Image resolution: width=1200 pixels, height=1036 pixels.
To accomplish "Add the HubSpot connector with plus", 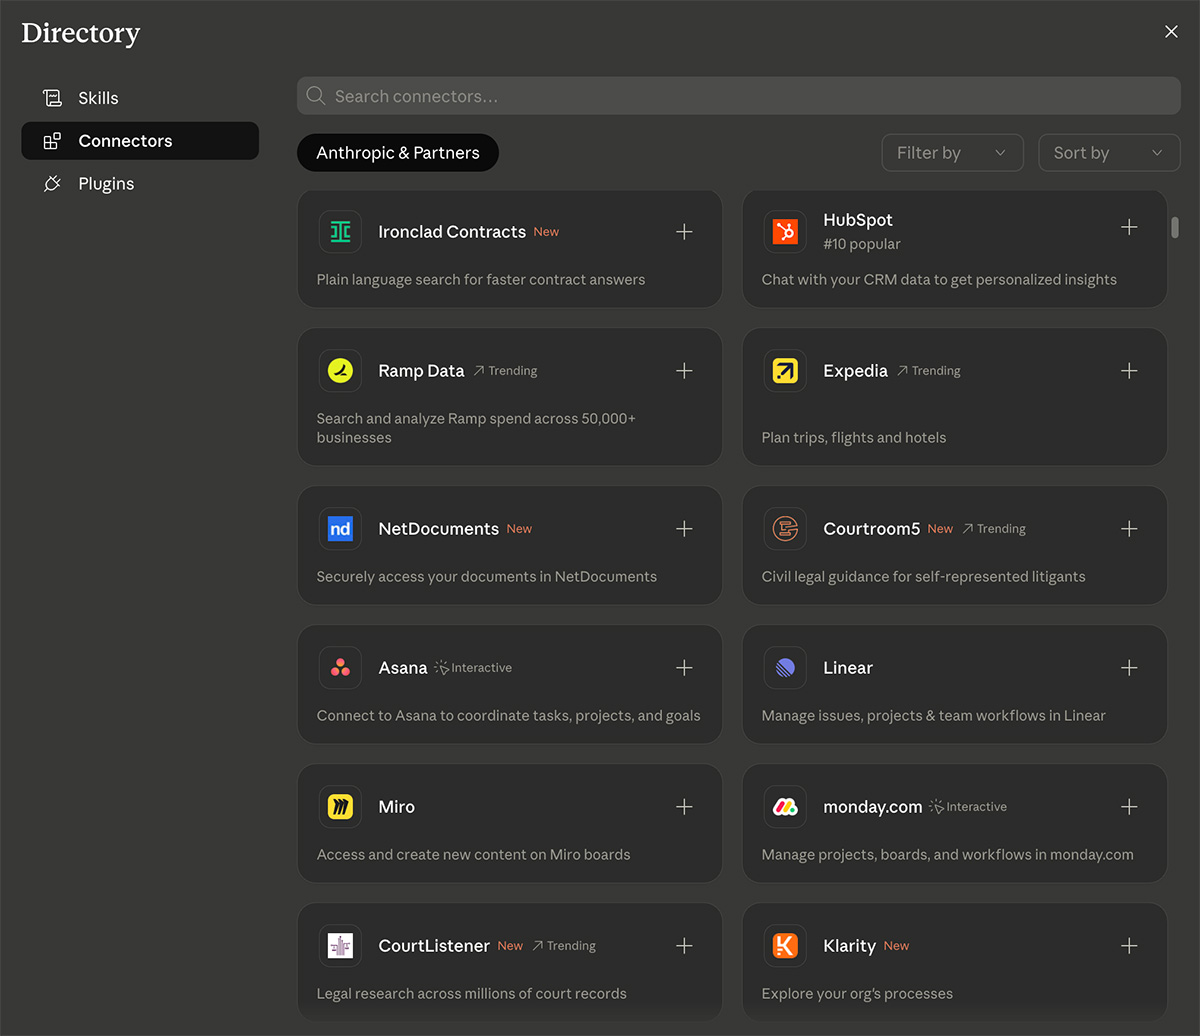I will 1129,227.
